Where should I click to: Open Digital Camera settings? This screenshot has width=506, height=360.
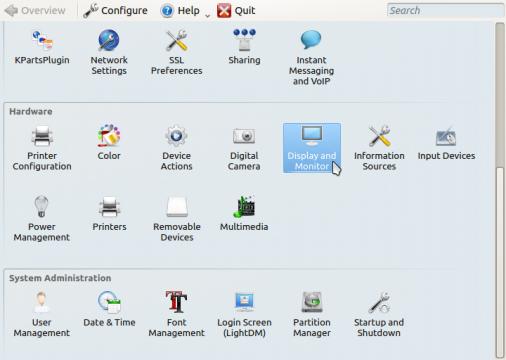(244, 148)
